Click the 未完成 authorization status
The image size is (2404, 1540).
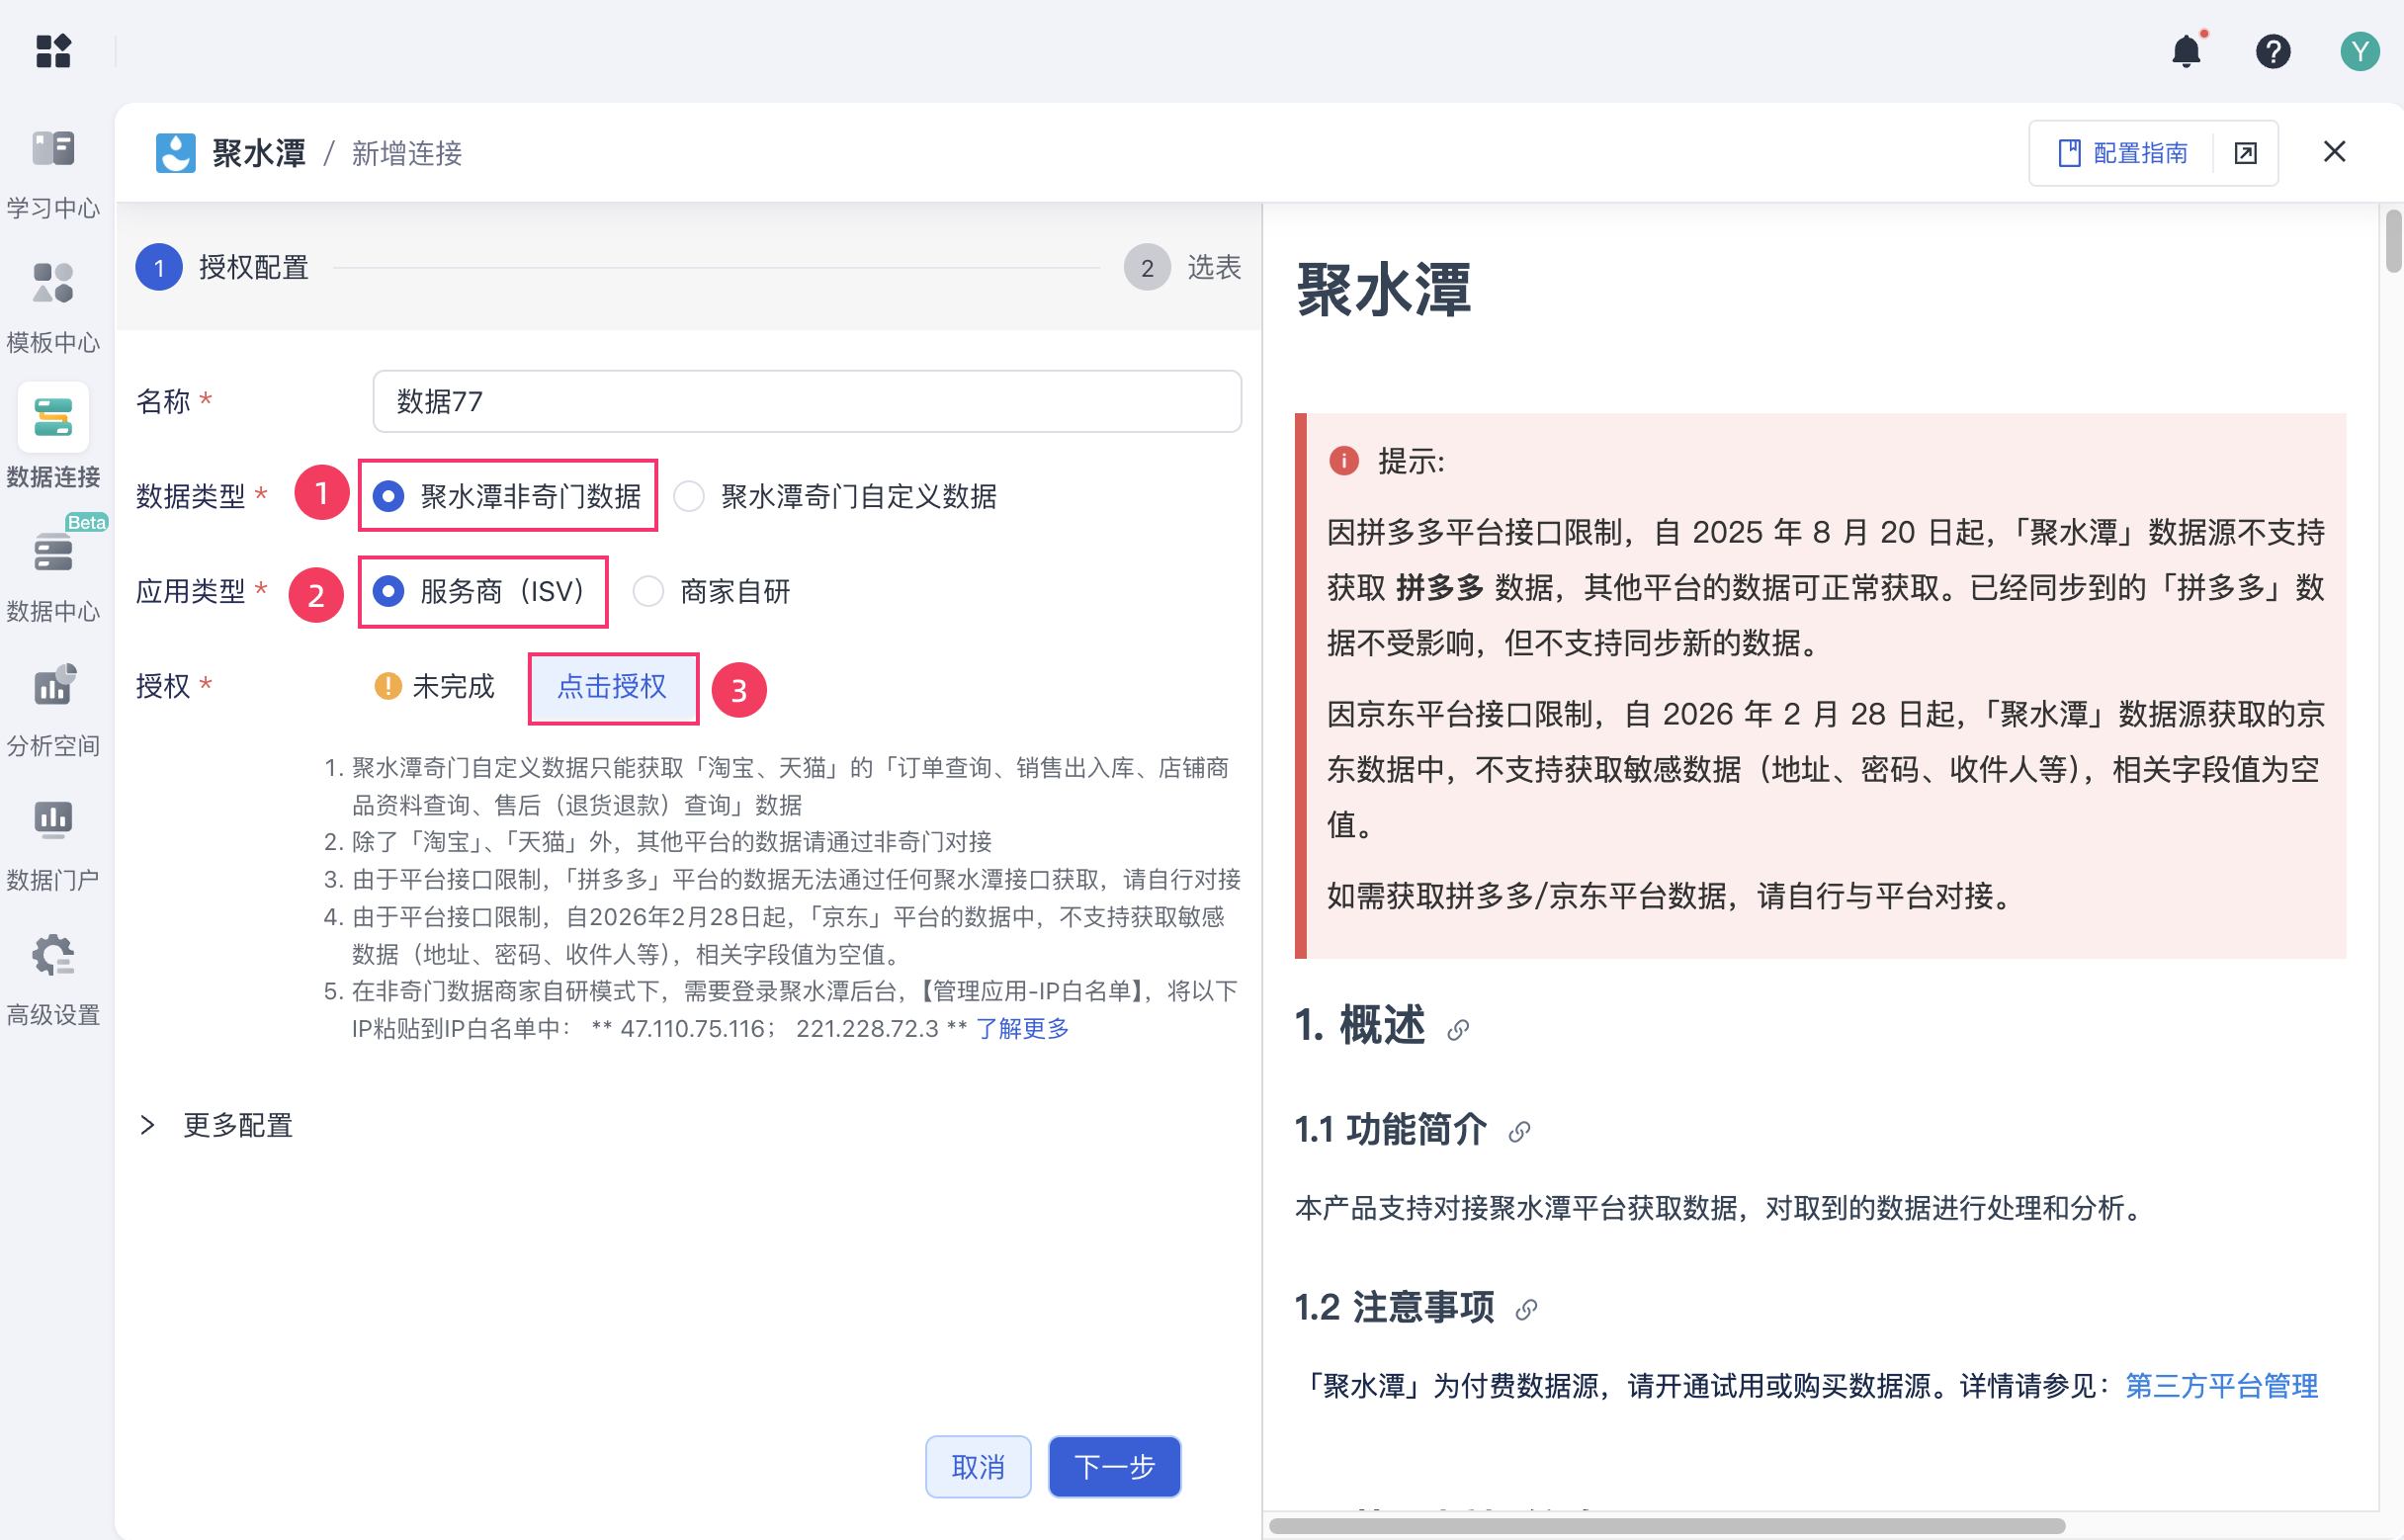(434, 687)
